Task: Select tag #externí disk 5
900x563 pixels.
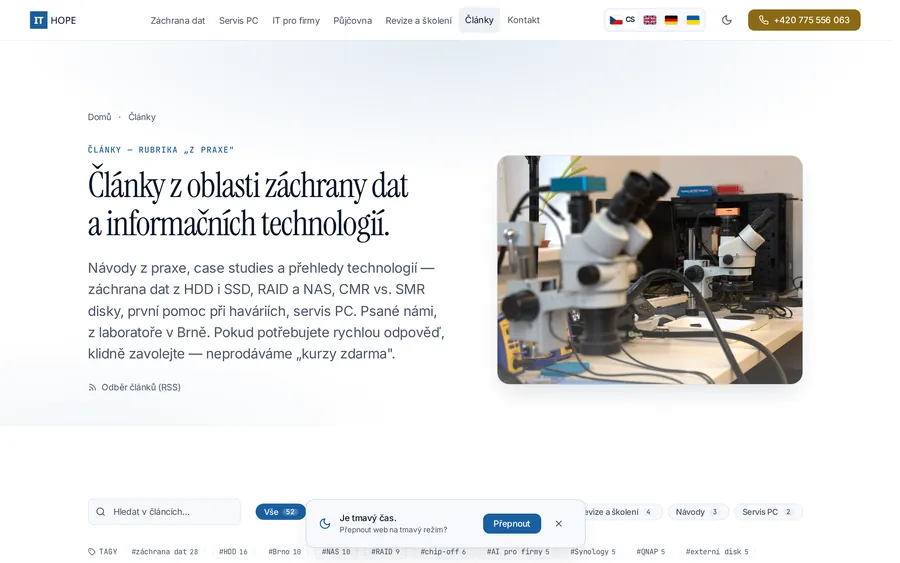Action: pyautogui.click(x=717, y=552)
